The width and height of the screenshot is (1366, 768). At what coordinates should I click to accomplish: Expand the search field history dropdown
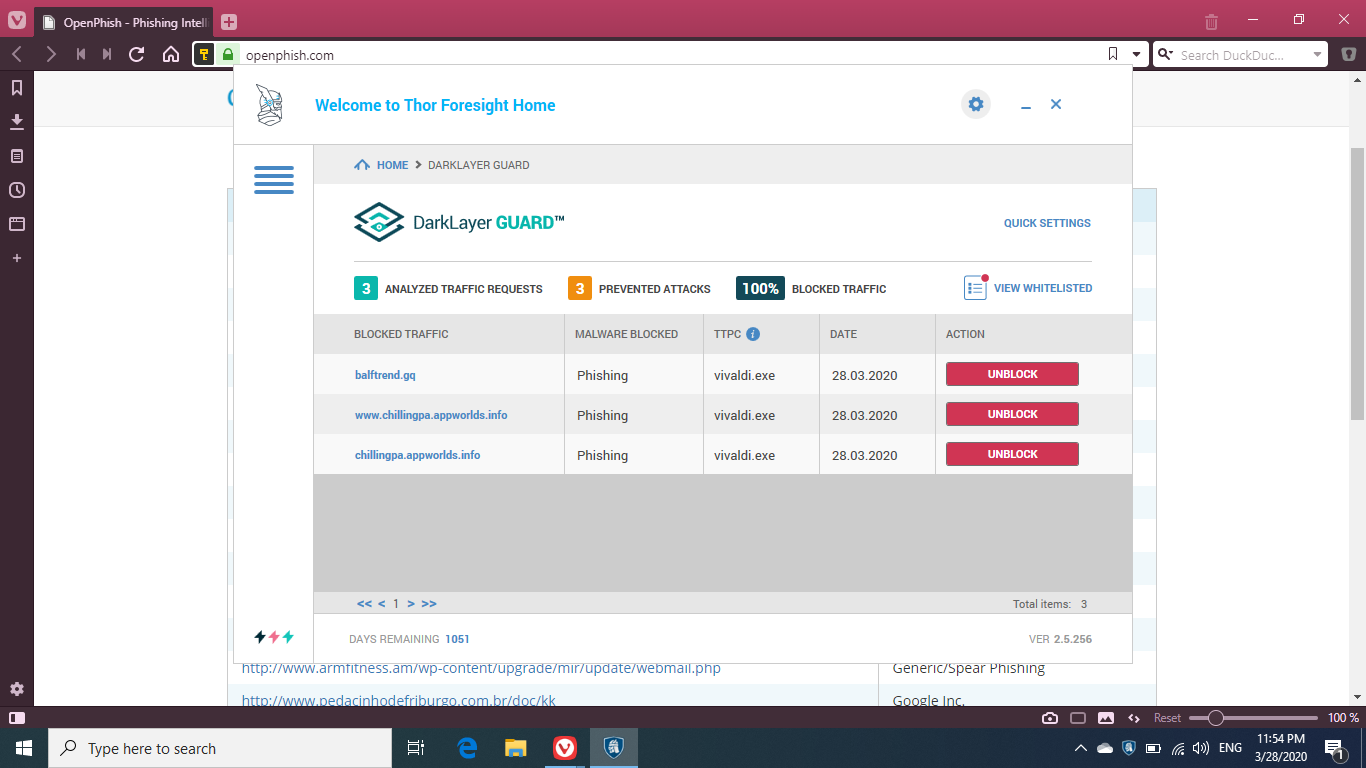pyautogui.click(x=1318, y=55)
